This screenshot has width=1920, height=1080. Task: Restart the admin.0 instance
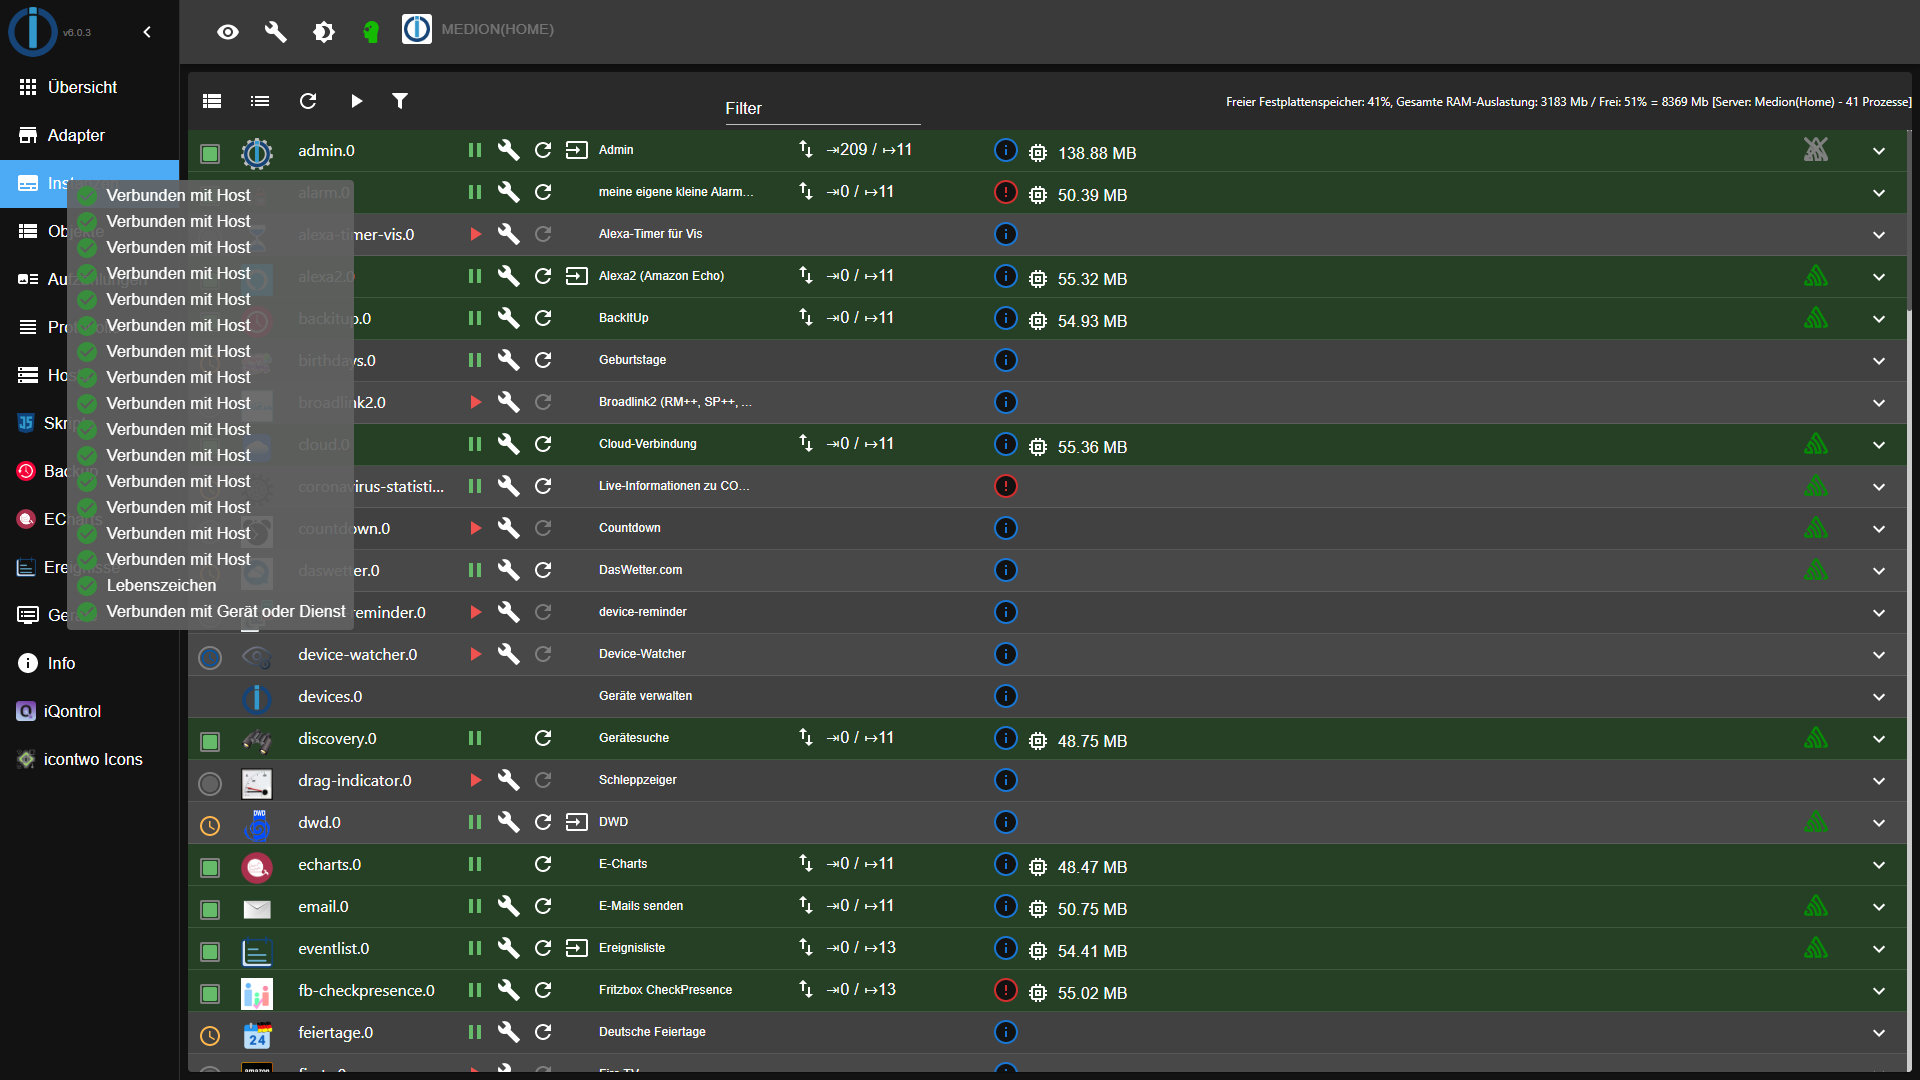[x=543, y=150]
